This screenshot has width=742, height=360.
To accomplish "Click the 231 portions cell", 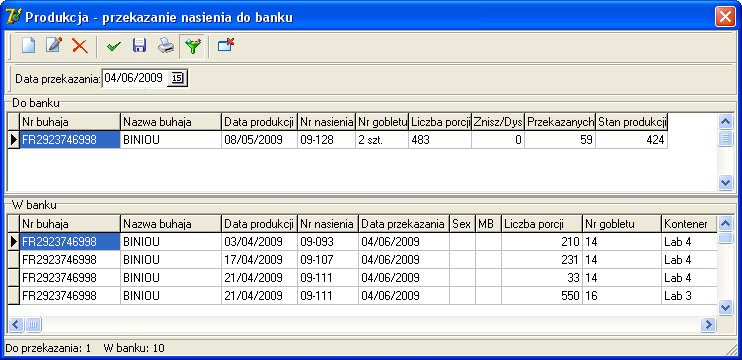I will [542, 260].
